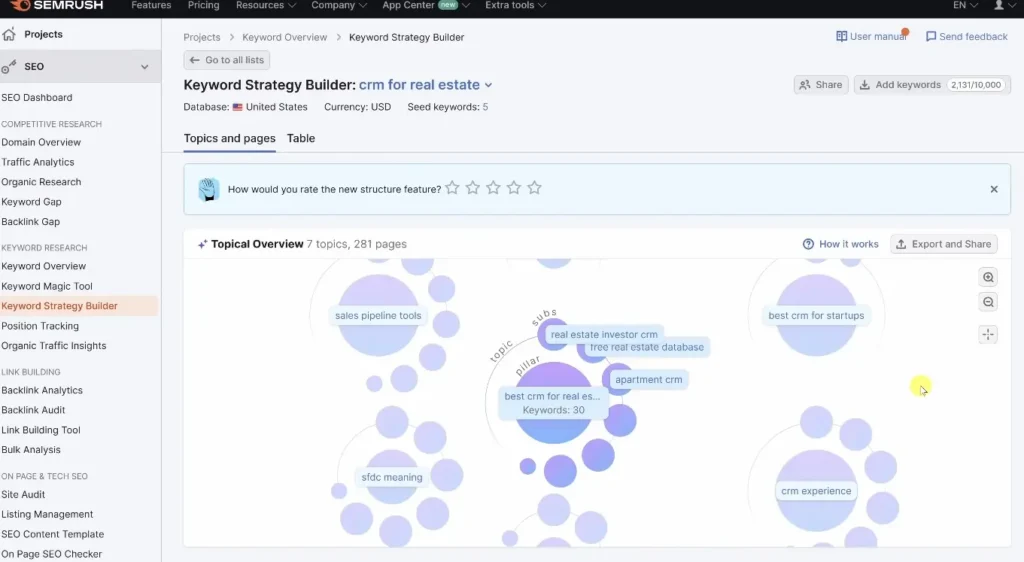Rate two stars
The width and height of the screenshot is (1024, 562).
point(473,188)
